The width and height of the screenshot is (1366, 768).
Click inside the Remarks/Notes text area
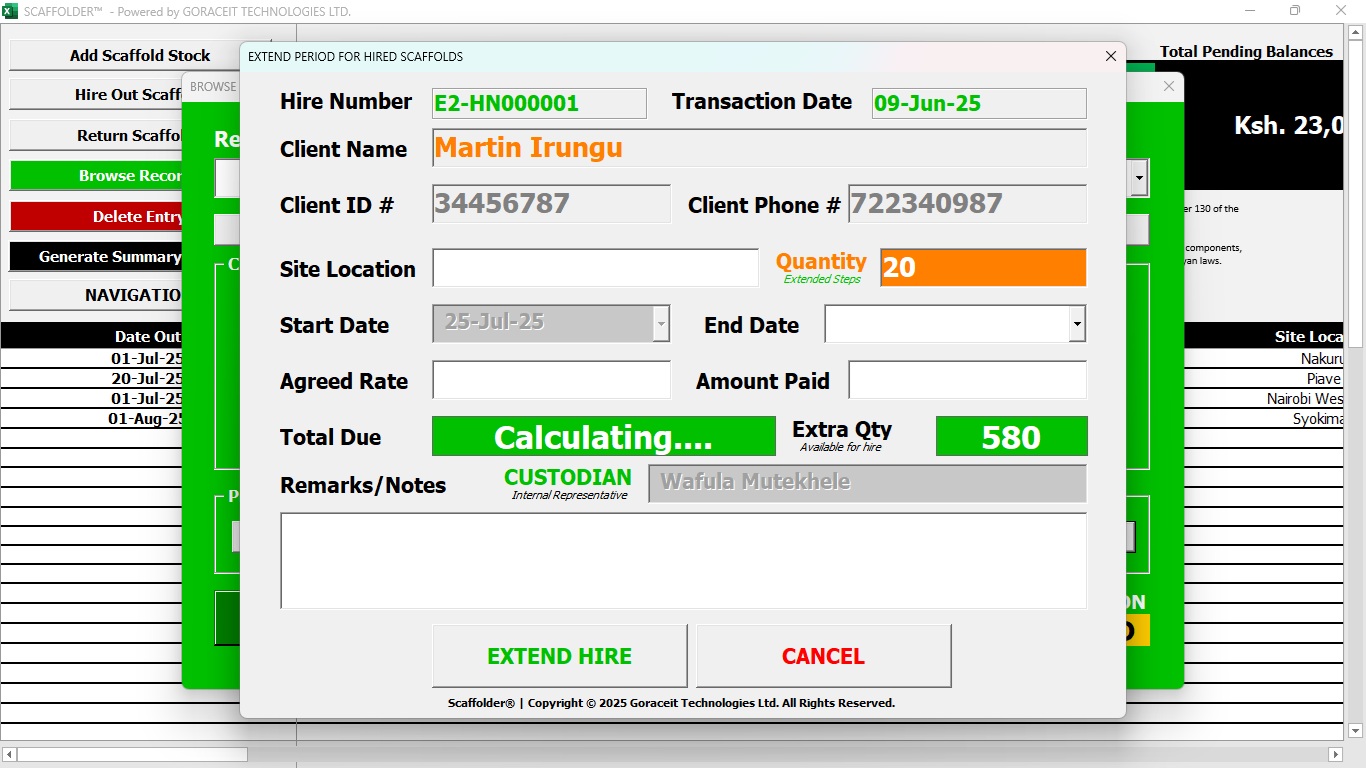click(x=683, y=561)
